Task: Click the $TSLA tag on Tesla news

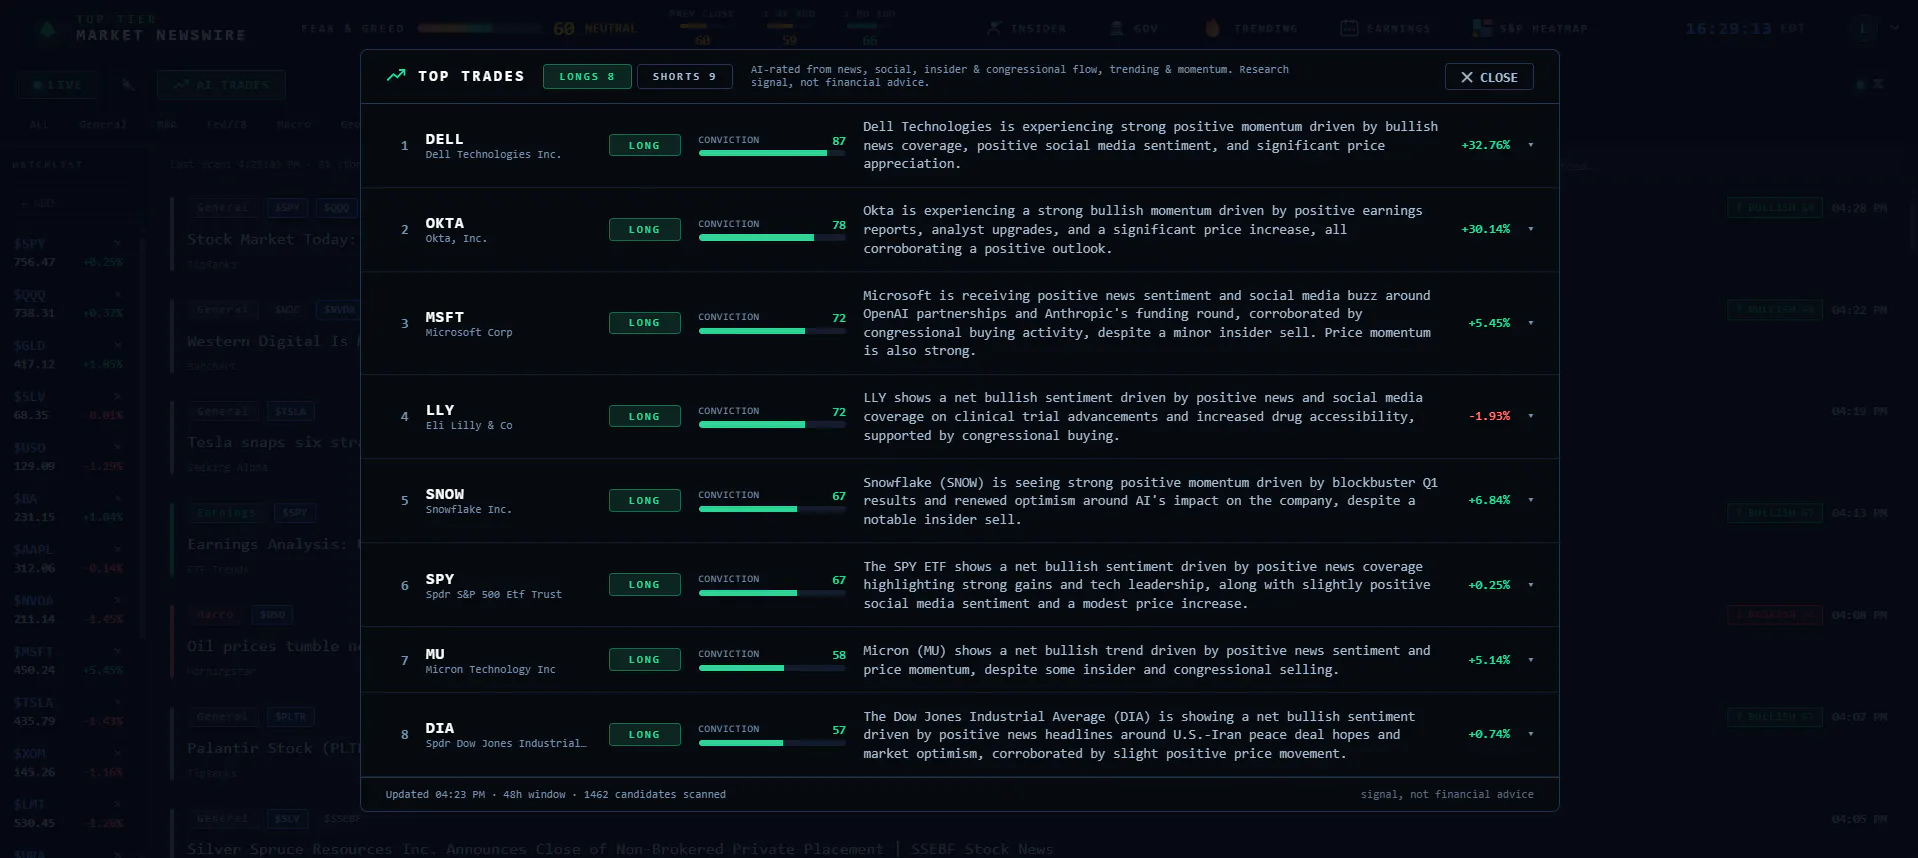Action: [291, 411]
